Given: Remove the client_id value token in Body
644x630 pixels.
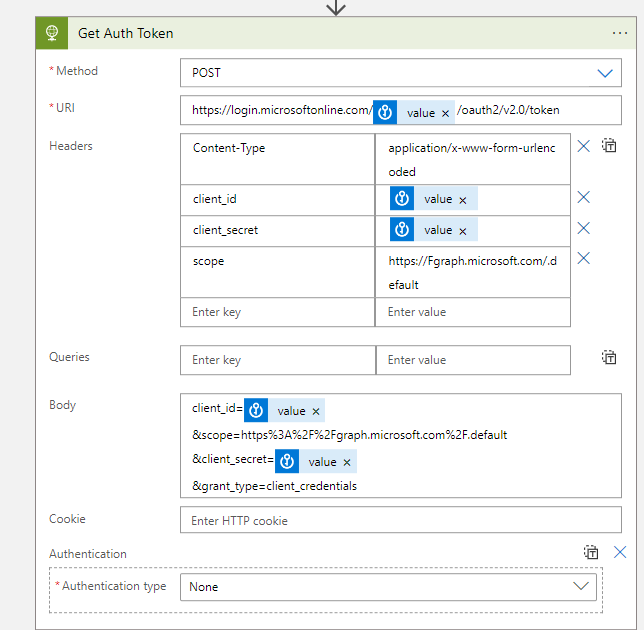Looking at the screenshot, I should pyautogui.click(x=315, y=412).
